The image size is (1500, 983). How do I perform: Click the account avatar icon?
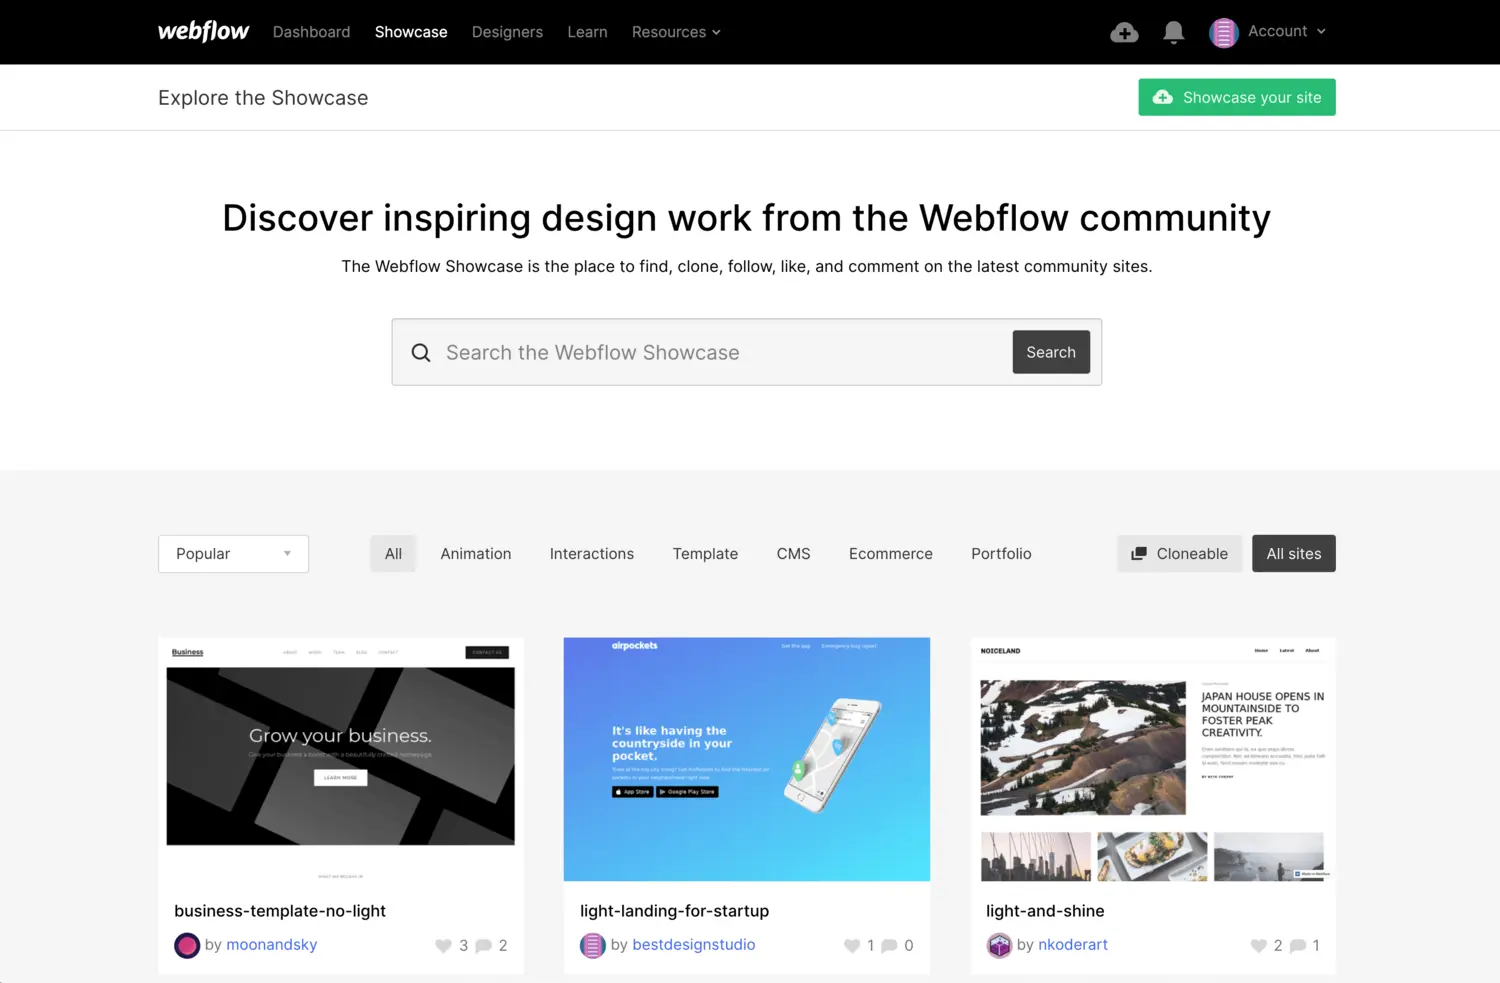[x=1224, y=33]
